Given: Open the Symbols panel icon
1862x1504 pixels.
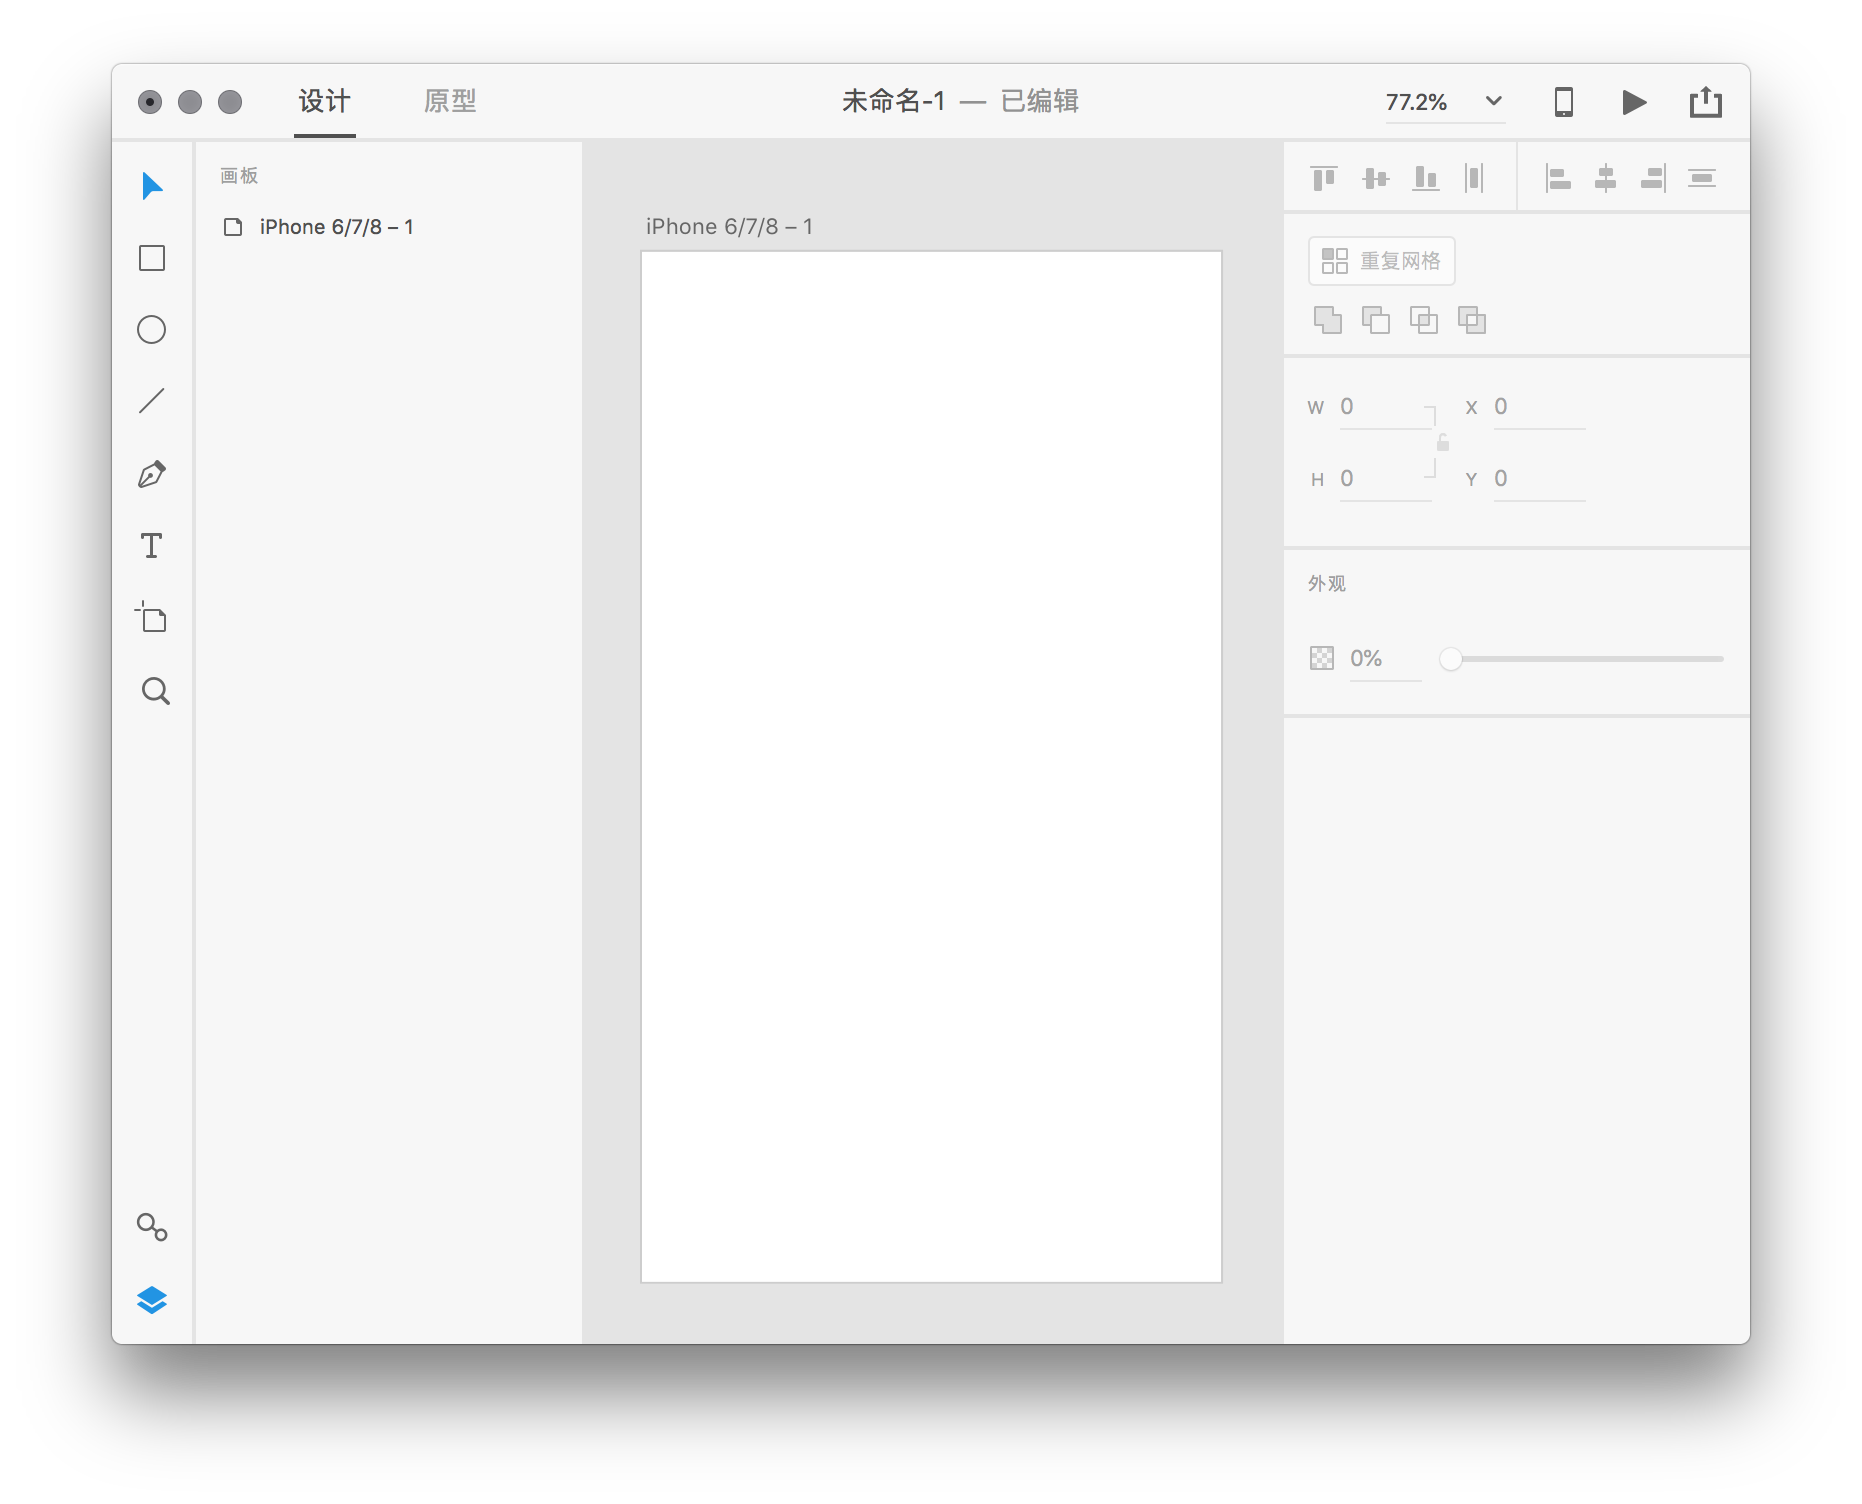Looking at the screenshot, I should (152, 1227).
